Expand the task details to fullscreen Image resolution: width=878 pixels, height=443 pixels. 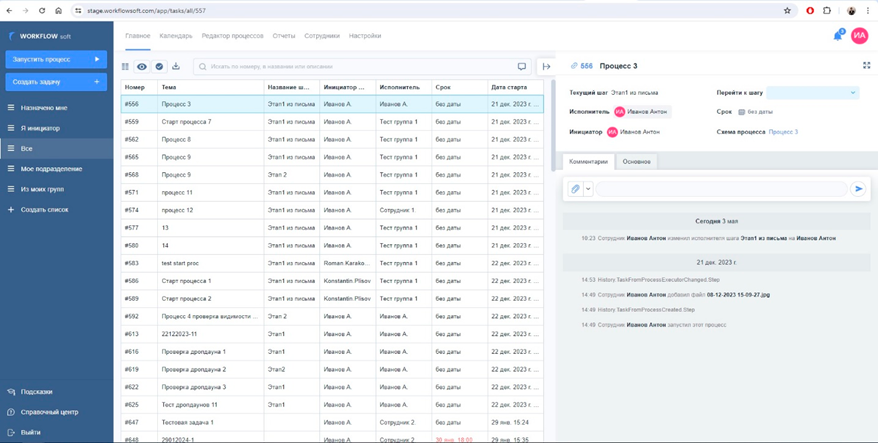point(866,66)
